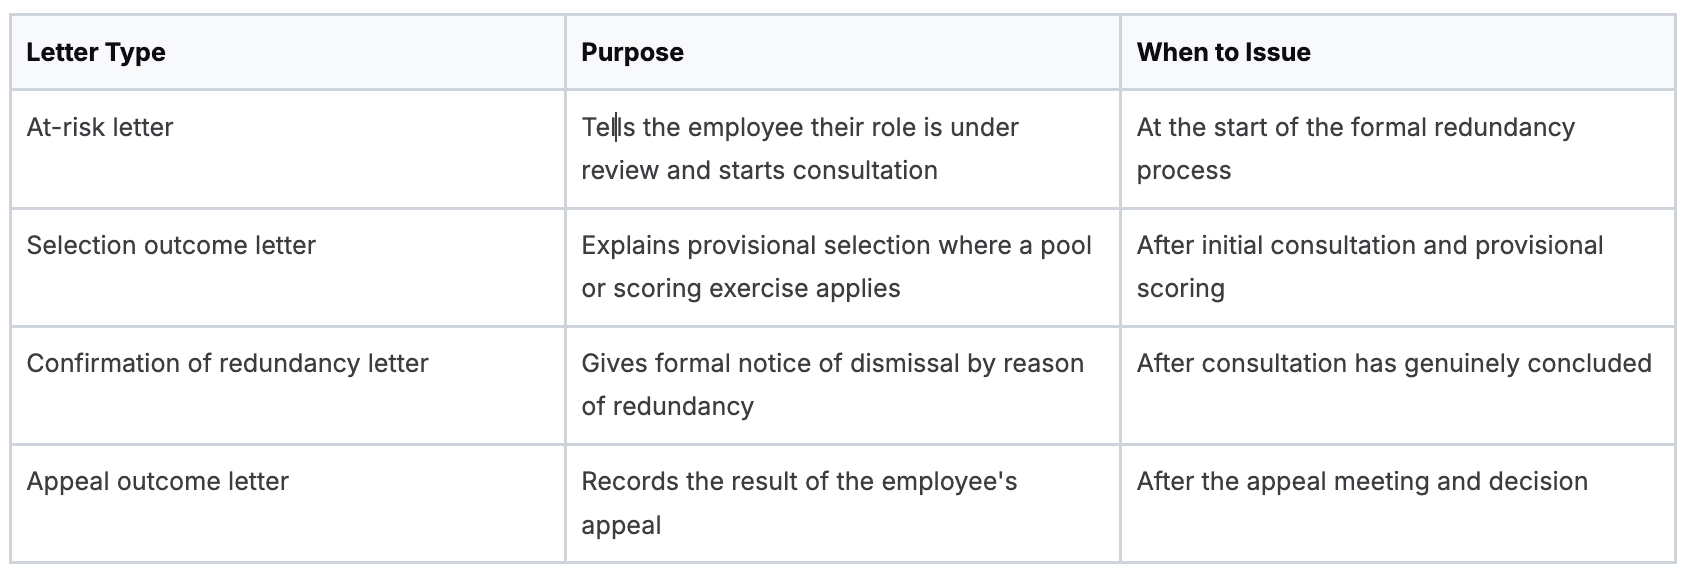Click the 'Explains provisional selection' cell

[842, 266]
